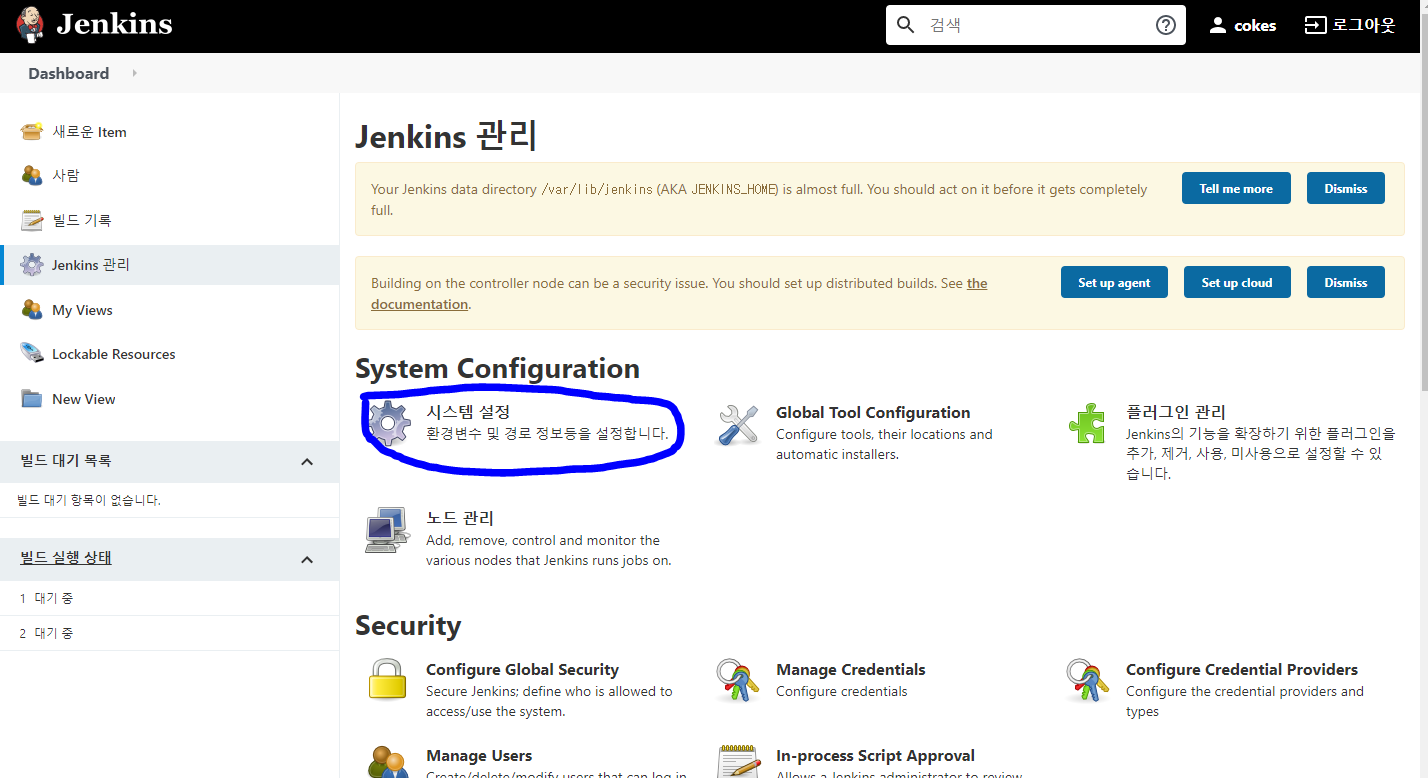The height and width of the screenshot is (778, 1428).
Task: Open 노드 관리 link
Action: (460, 518)
